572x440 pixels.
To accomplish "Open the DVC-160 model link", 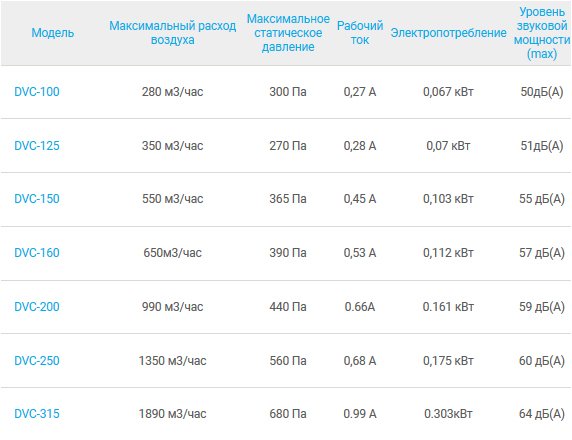I will coord(37,253).
